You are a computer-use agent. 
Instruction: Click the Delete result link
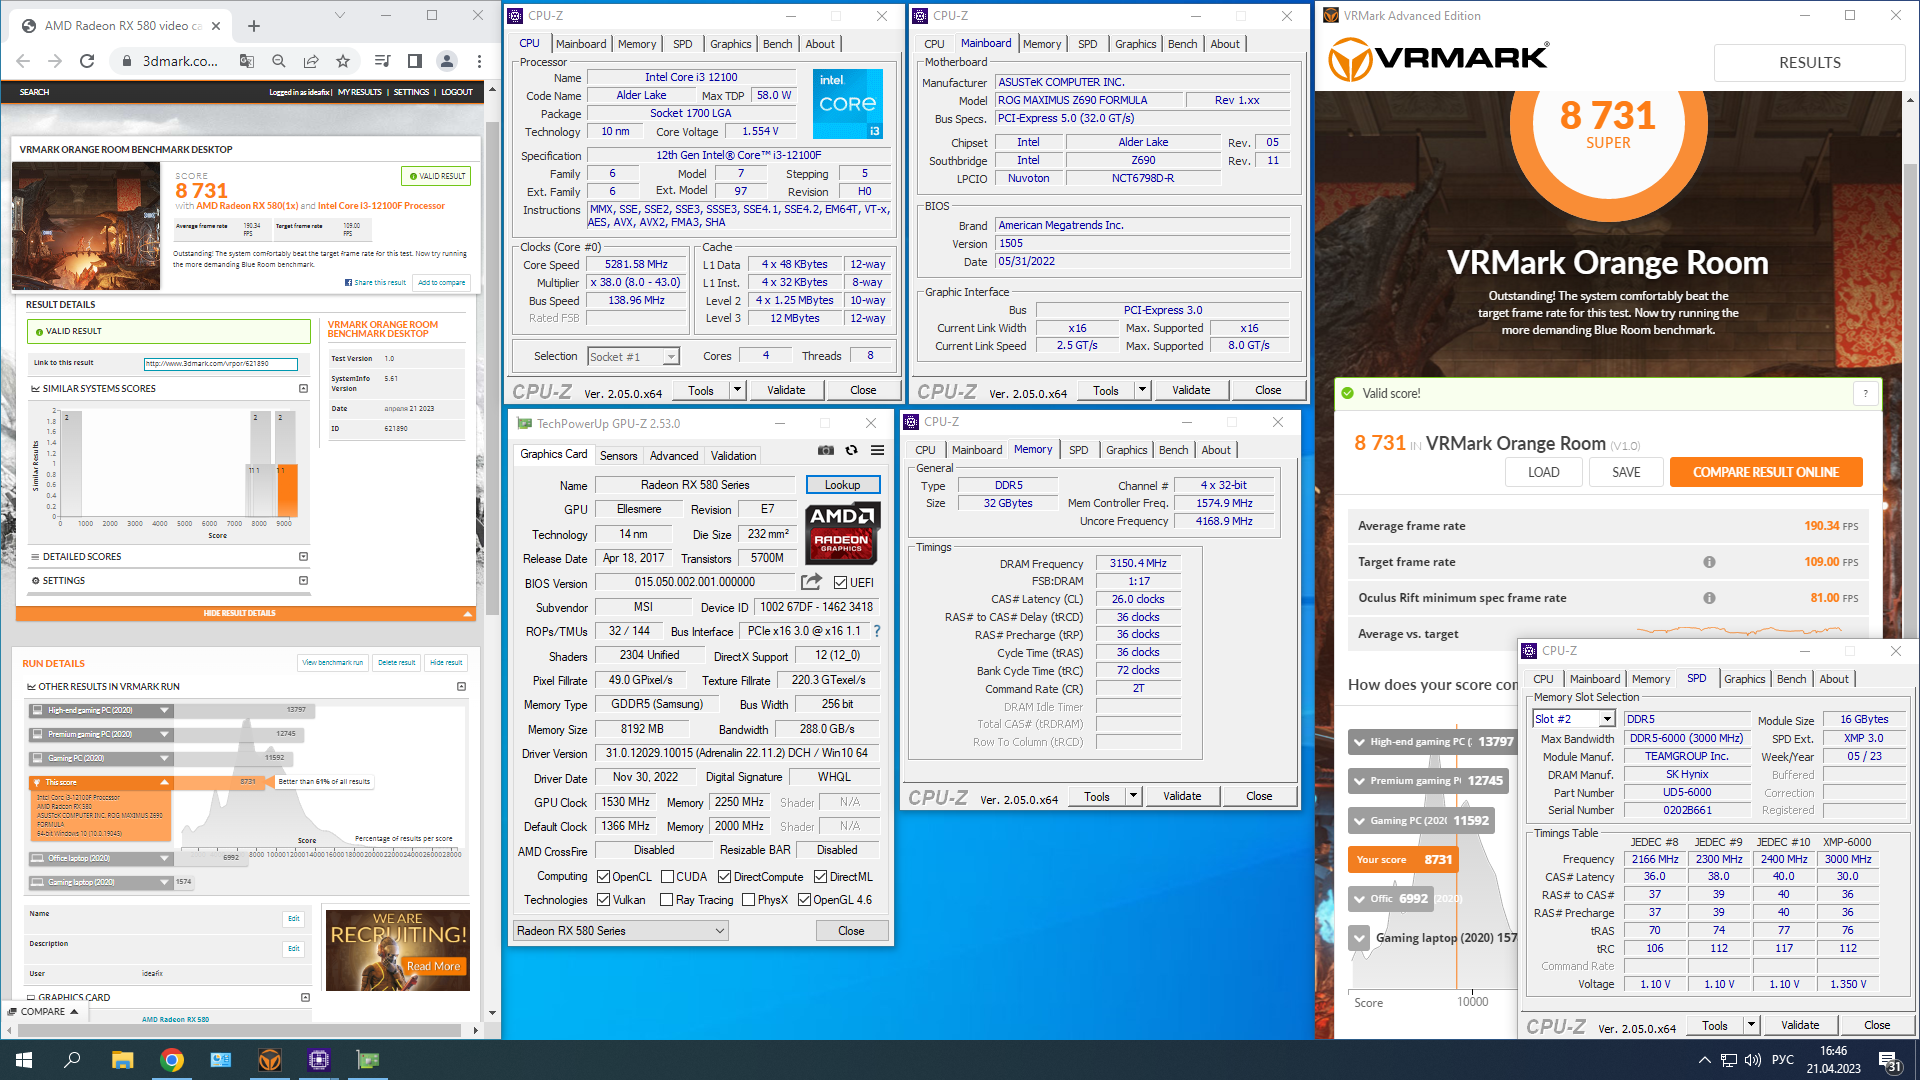396,663
